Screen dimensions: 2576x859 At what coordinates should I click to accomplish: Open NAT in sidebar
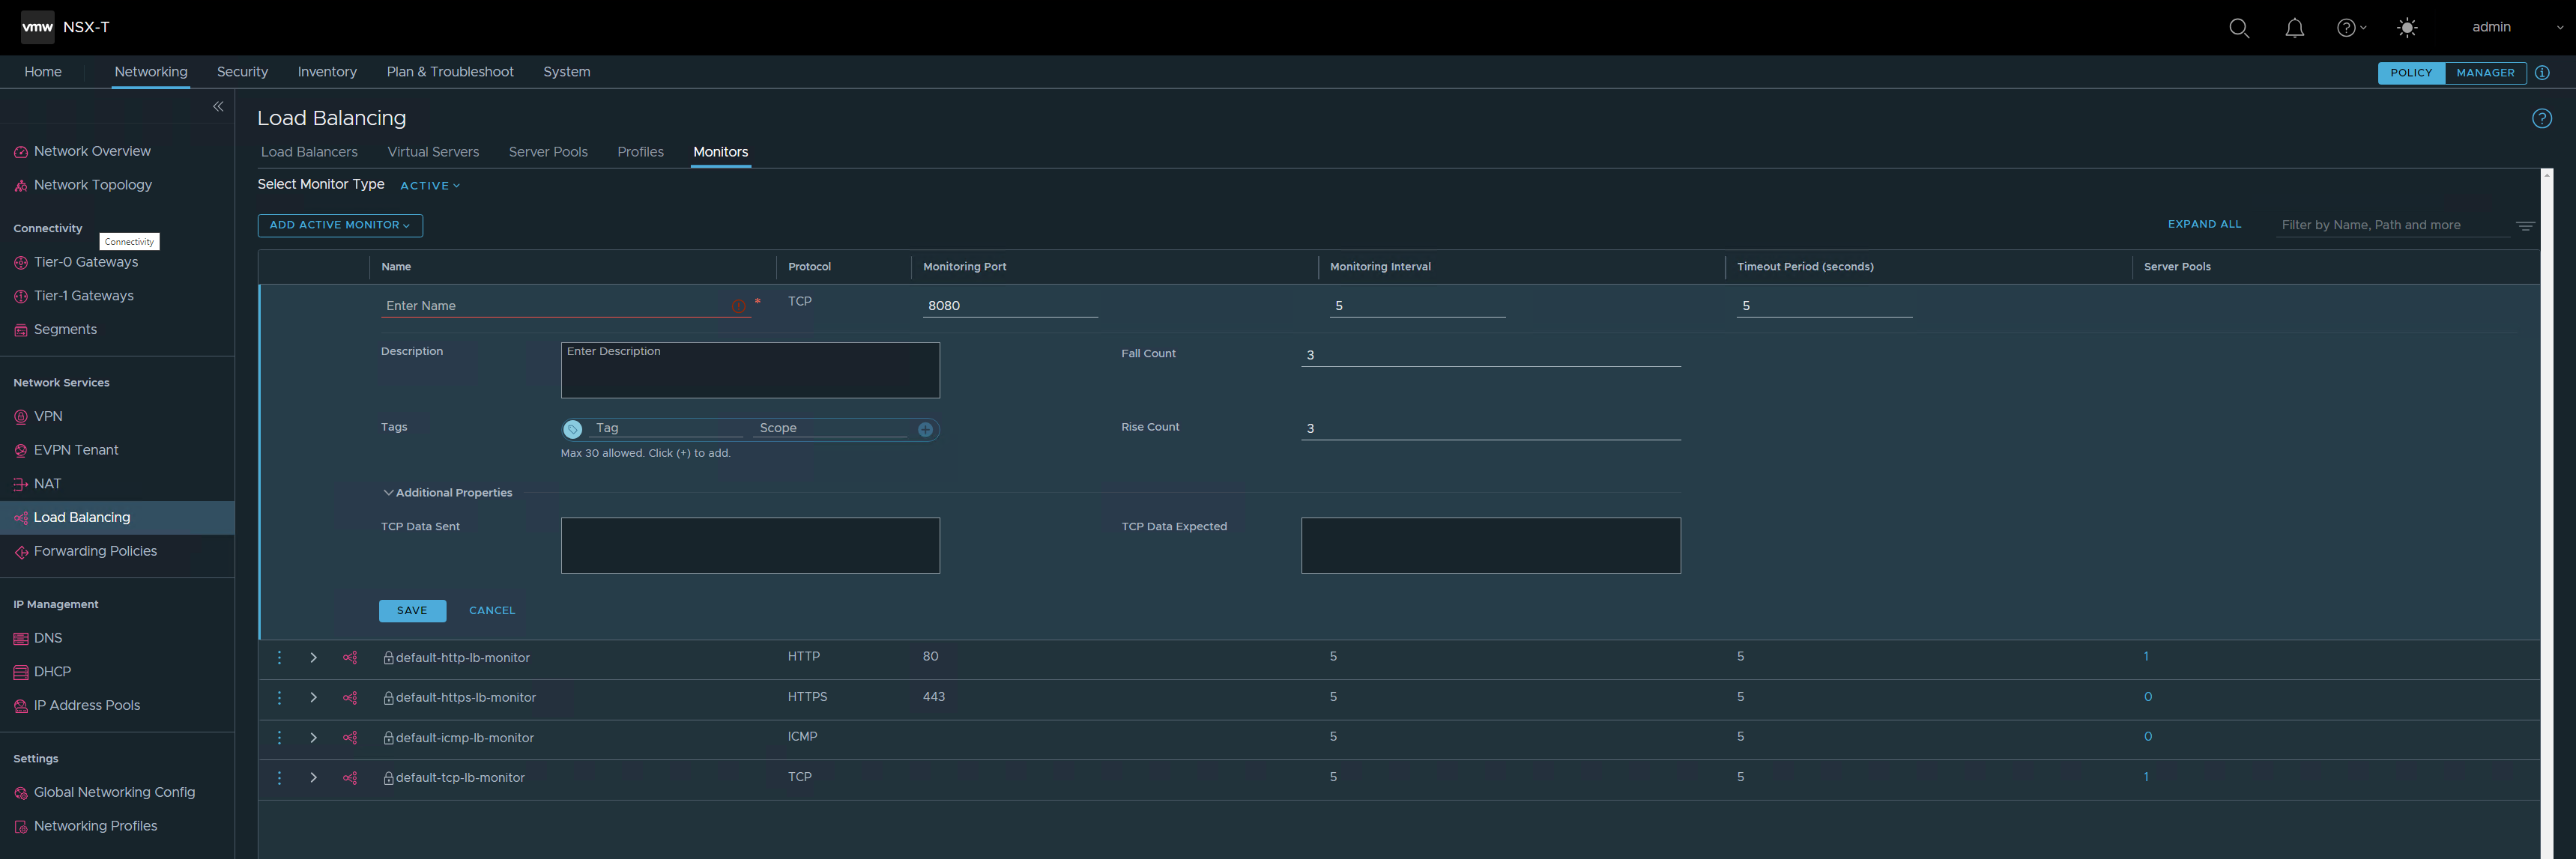tap(47, 484)
